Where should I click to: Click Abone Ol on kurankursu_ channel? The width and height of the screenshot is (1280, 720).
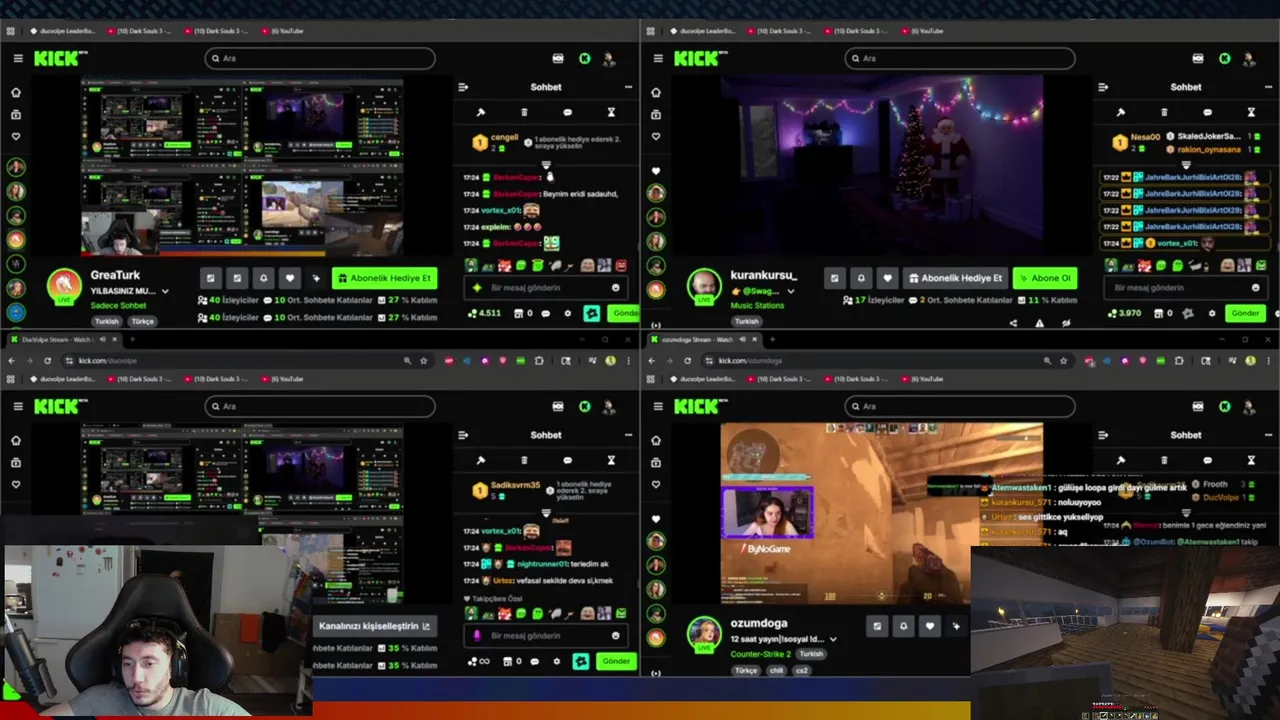pos(1044,278)
